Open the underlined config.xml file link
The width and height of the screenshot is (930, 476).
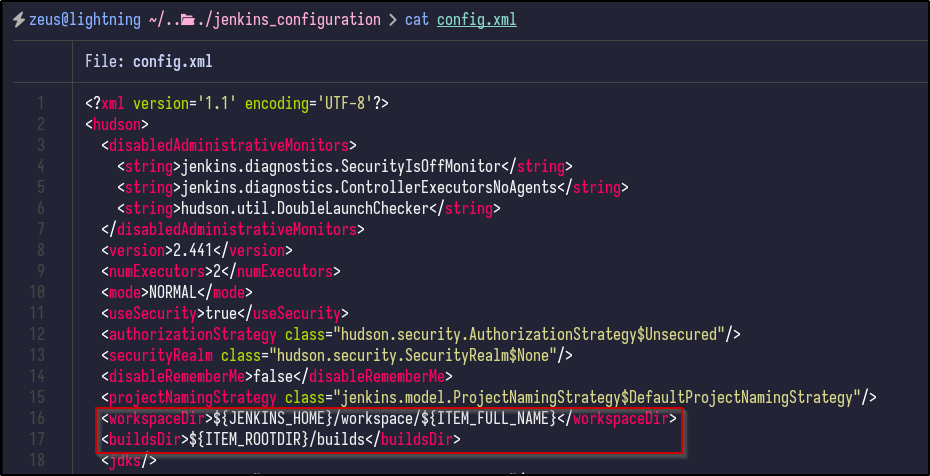(476, 20)
